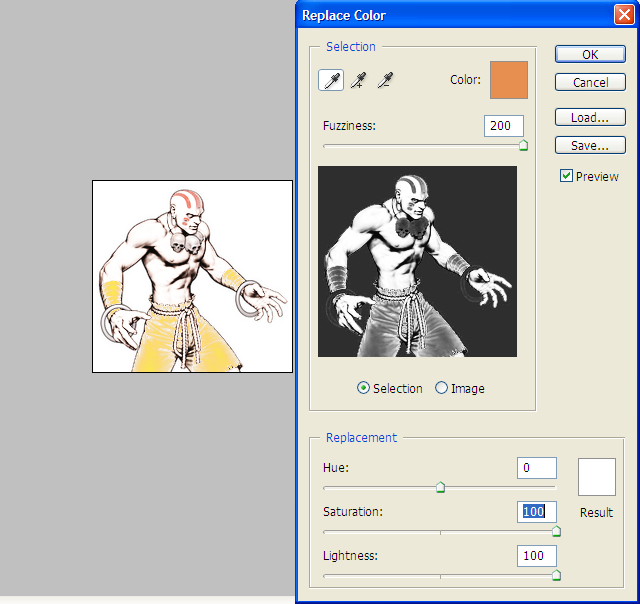Click the white Result color swatch

coord(597,477)
